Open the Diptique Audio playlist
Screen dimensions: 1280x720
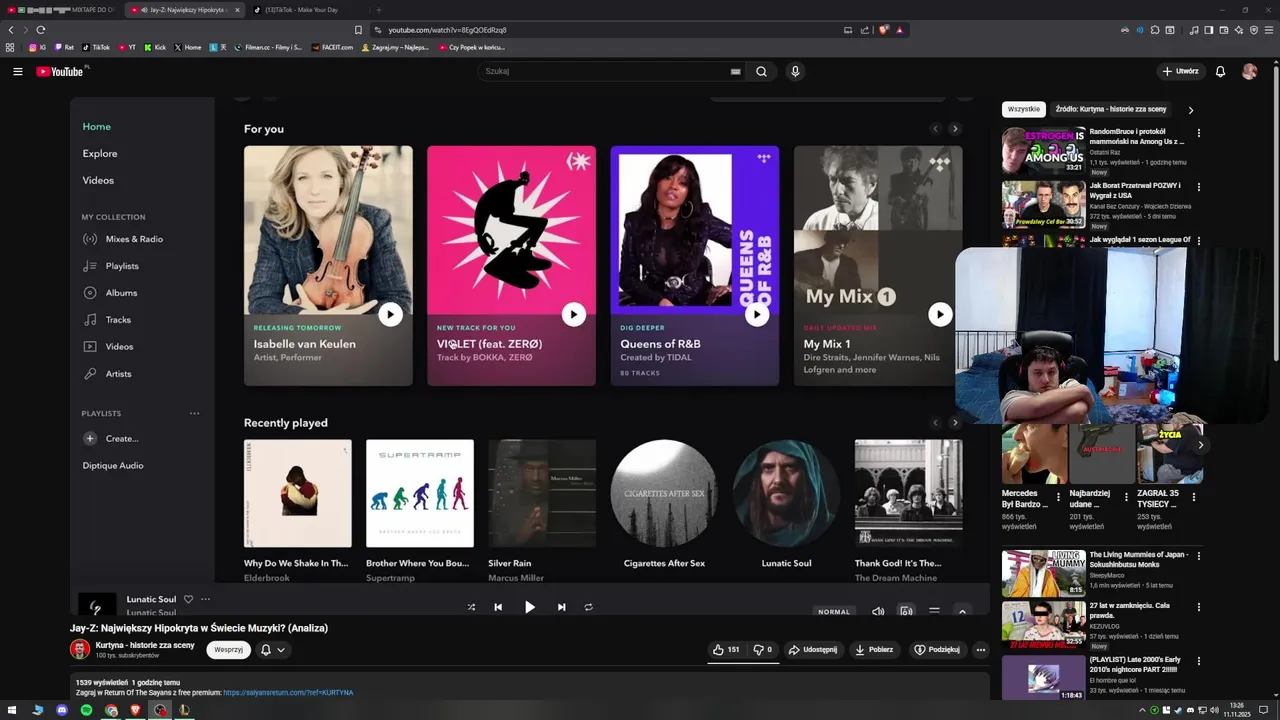pos(113,466)
